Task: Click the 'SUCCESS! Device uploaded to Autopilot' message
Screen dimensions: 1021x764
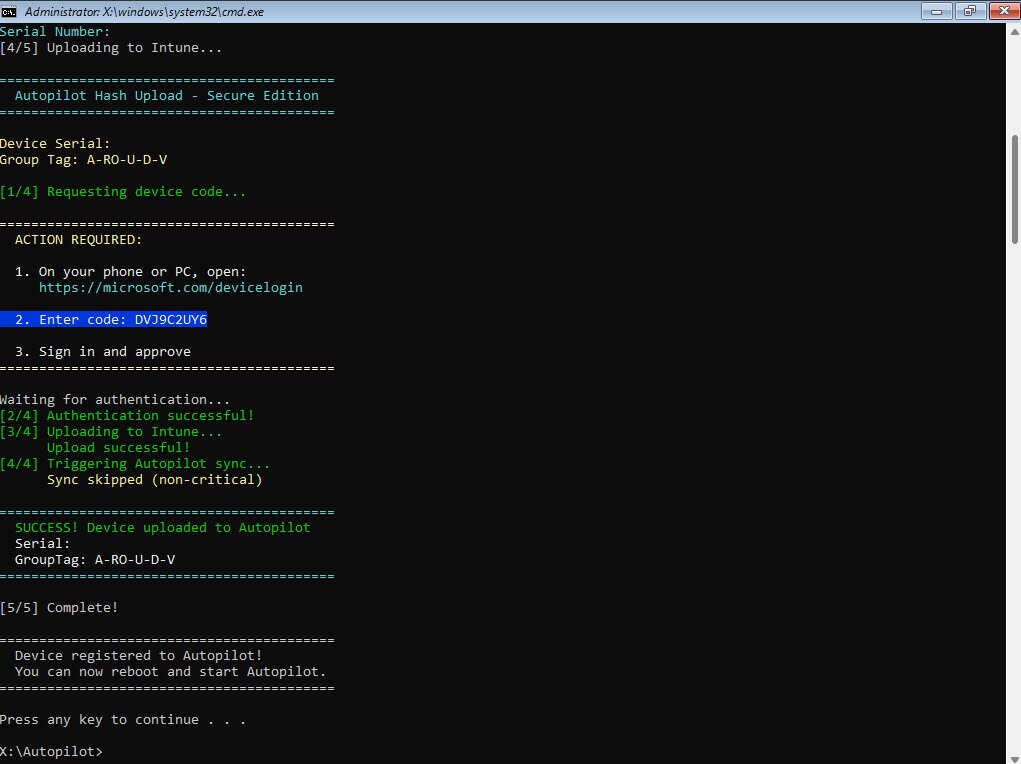Action: pyautogui.click(x=162, y=528)
